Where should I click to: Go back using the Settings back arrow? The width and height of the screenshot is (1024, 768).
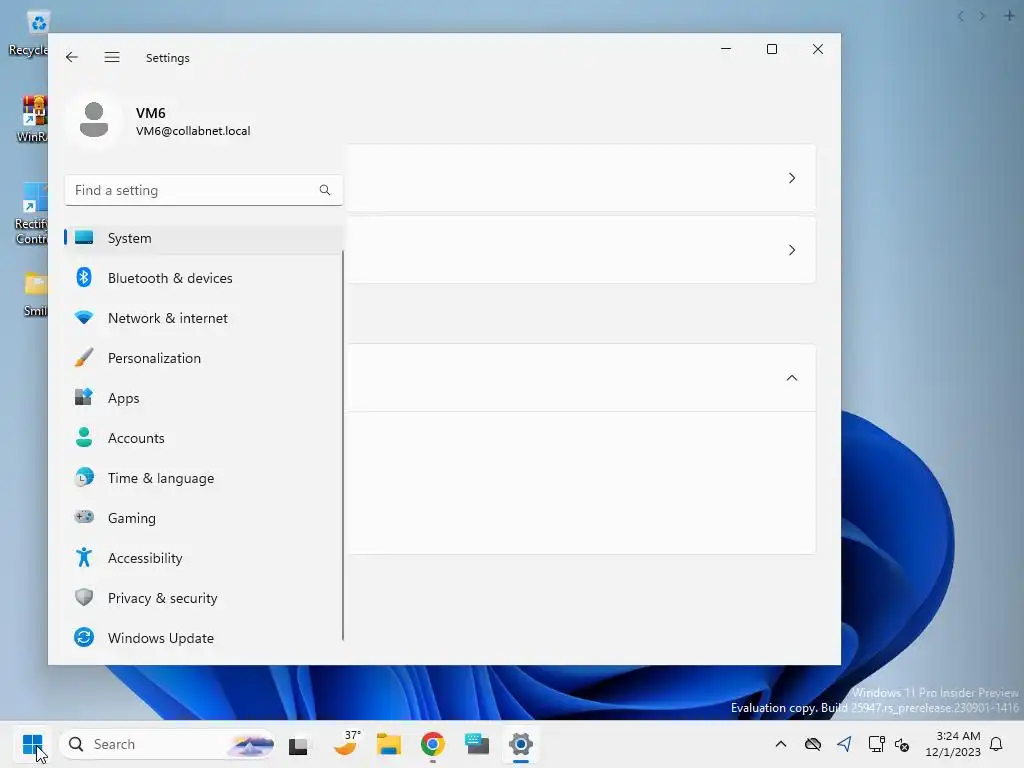(72, 57)
